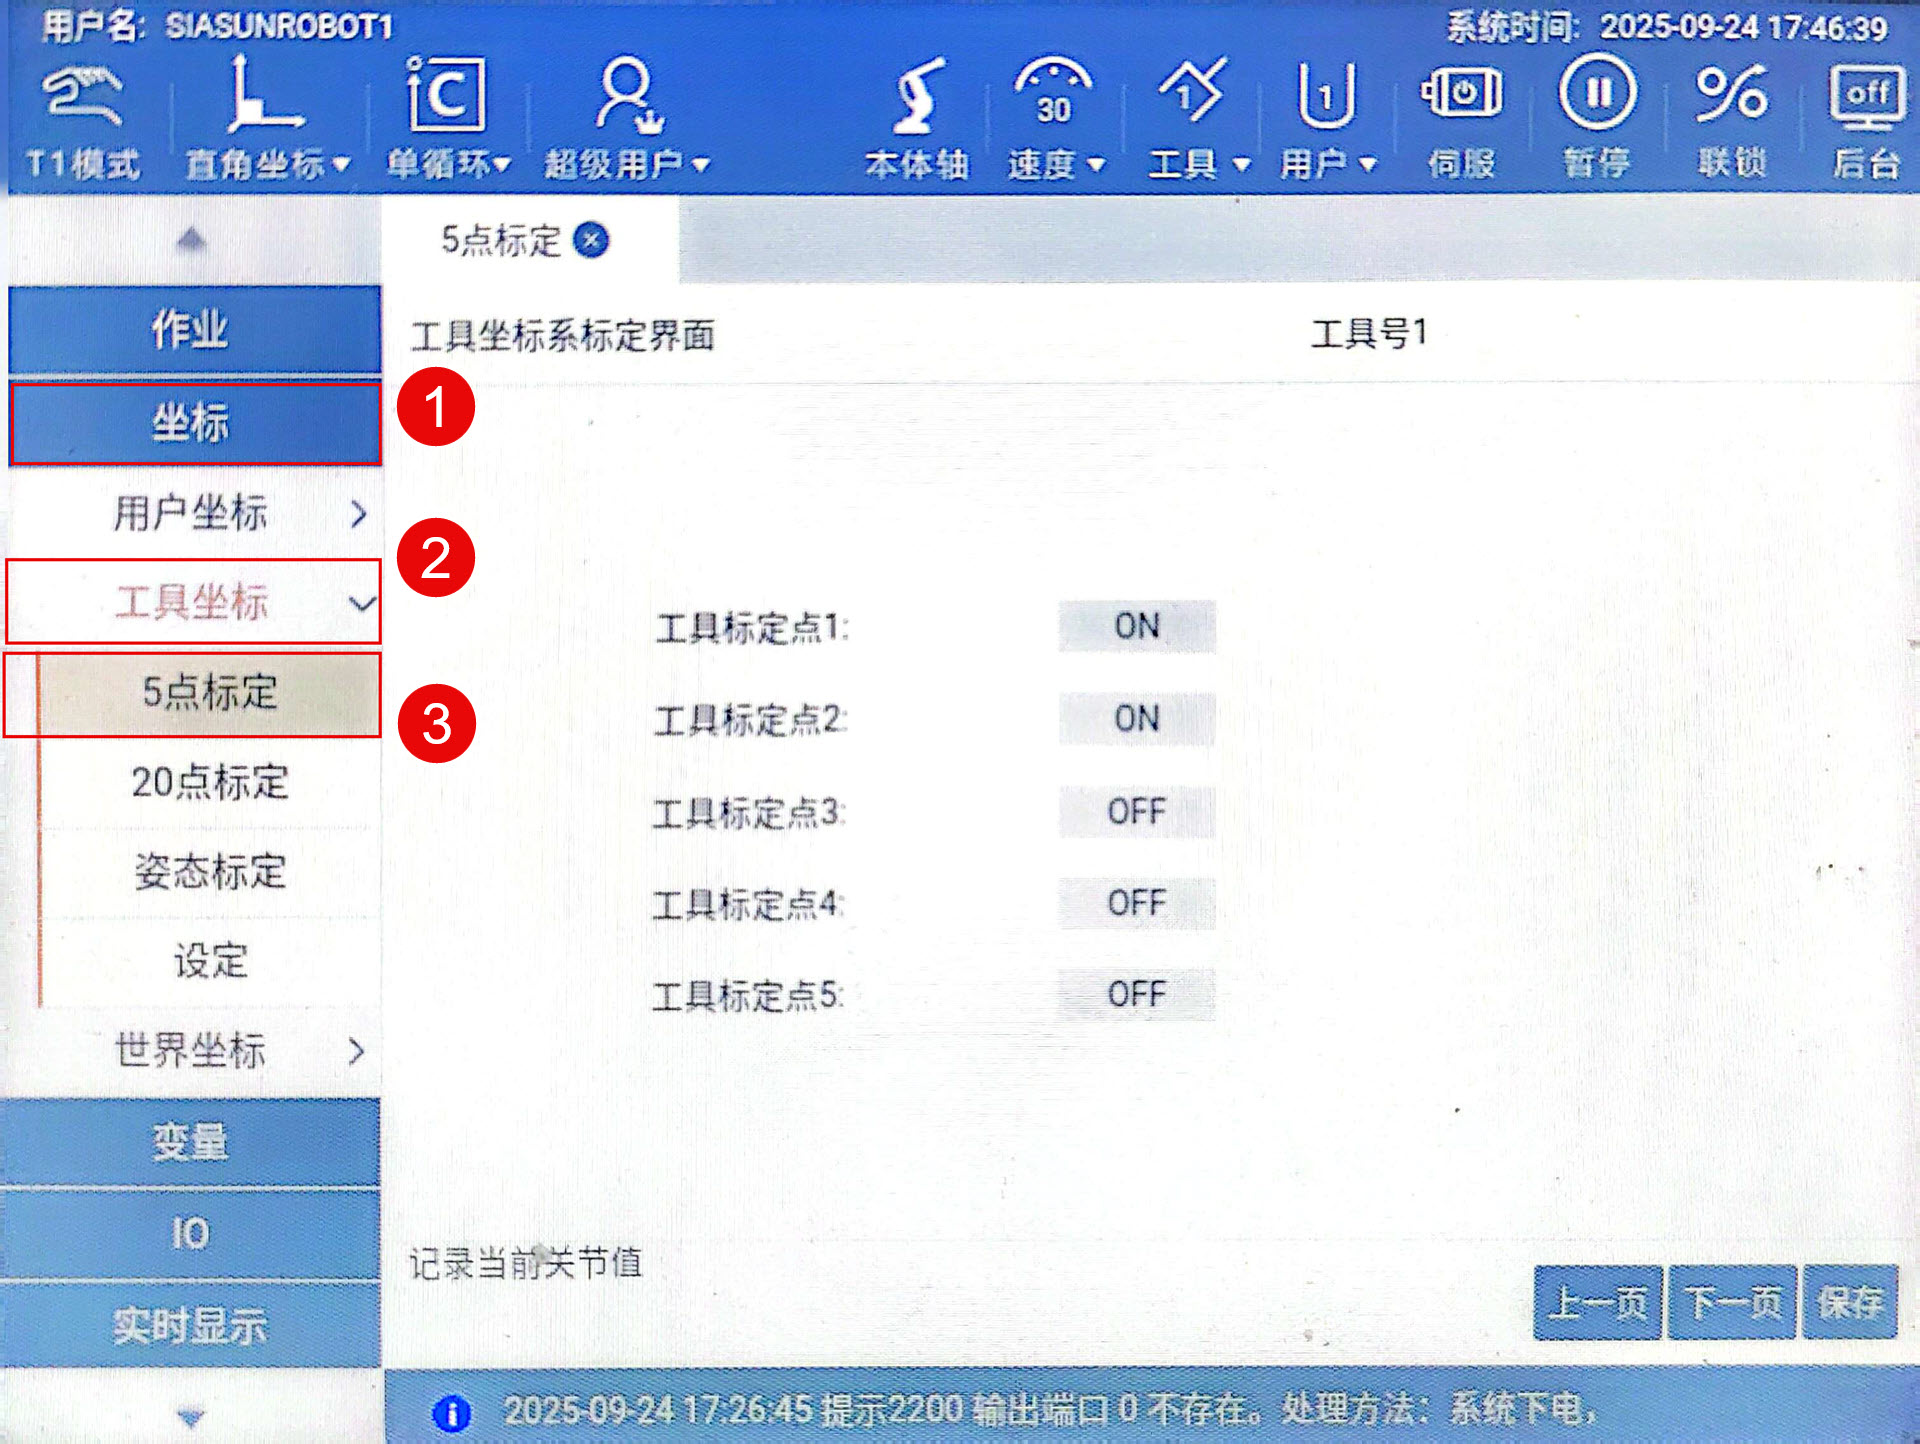This screenshot has height=1444, width=1920.
Task: Open the 变量 sidebar section
Action: pos(190,1142)
